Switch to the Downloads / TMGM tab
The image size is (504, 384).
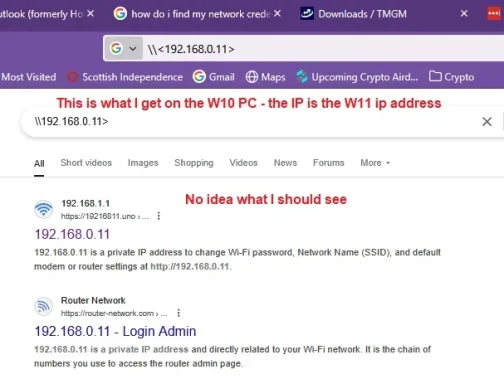pyautogui.click(x=362, y=14)
